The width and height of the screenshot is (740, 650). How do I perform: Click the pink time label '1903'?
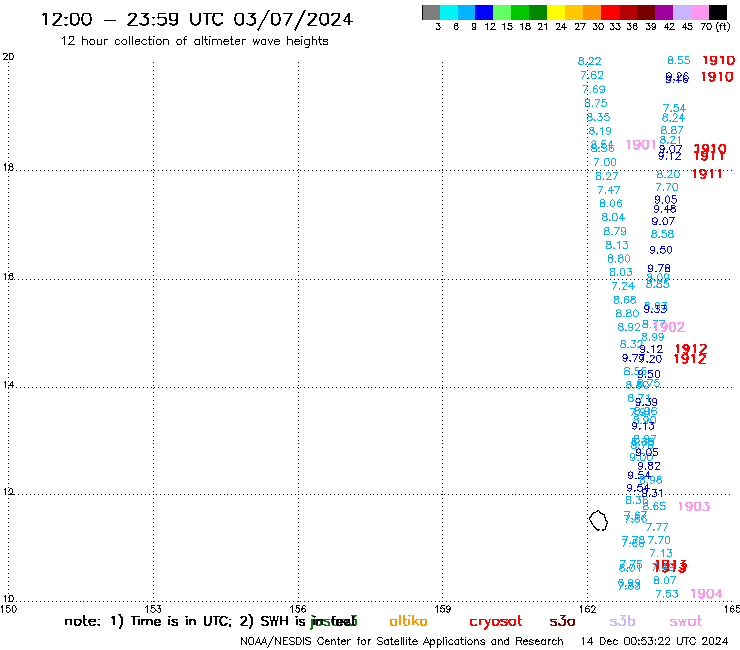(694, 506)
